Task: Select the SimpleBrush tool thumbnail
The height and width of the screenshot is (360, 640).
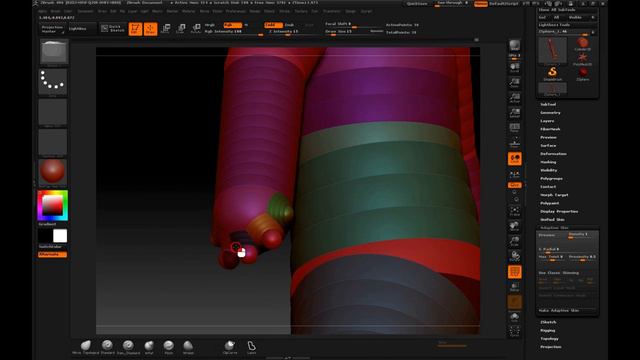Action: pos(552,74)
